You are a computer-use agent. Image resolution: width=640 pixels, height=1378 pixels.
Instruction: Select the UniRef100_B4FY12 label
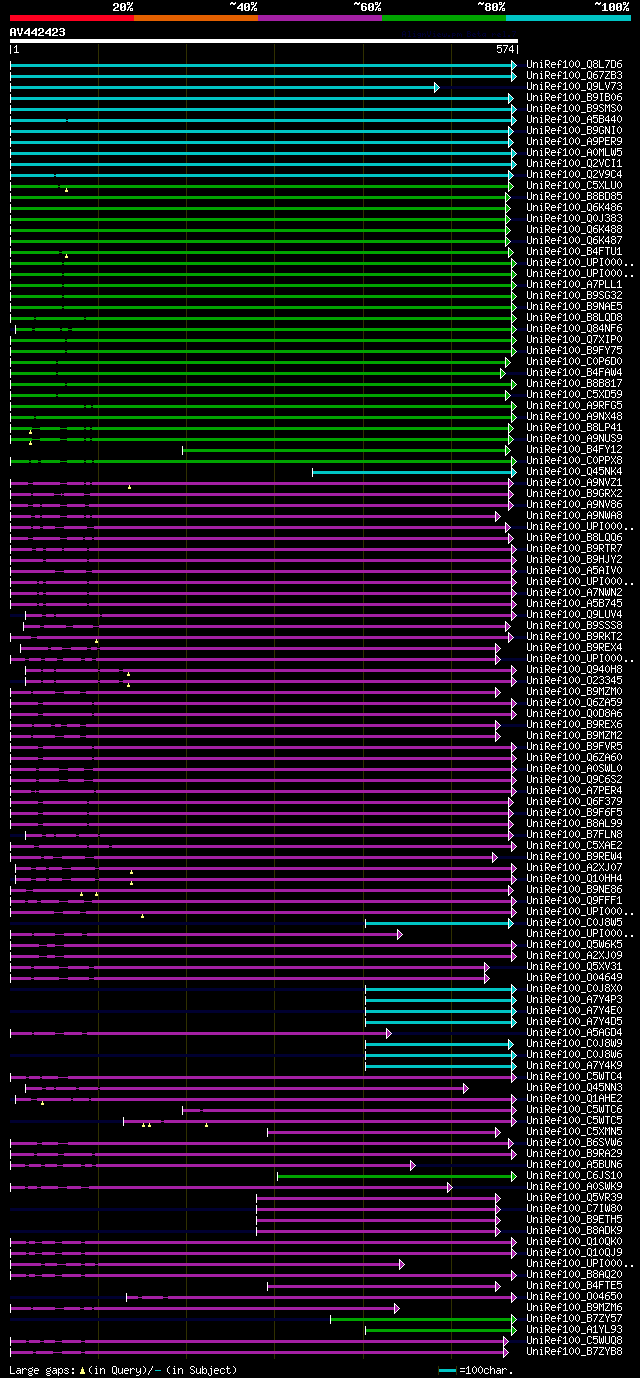click(x=574, y=450)
